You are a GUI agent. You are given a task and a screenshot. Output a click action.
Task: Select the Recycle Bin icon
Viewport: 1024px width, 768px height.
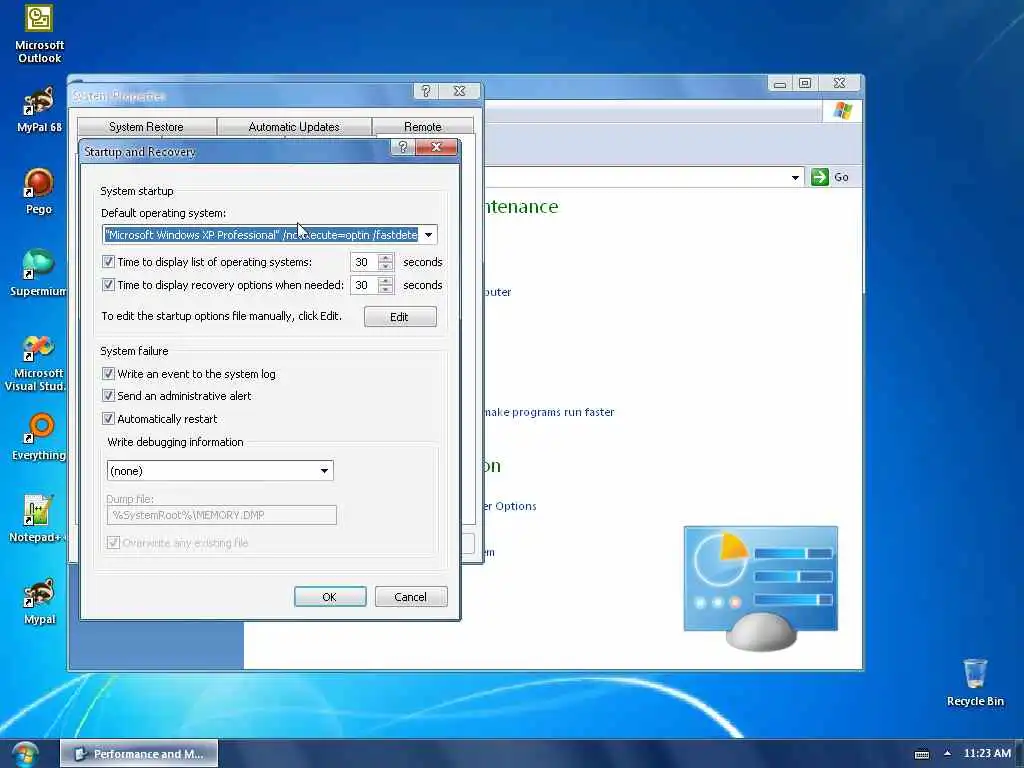pyautogui.click(x=975, y=682)
